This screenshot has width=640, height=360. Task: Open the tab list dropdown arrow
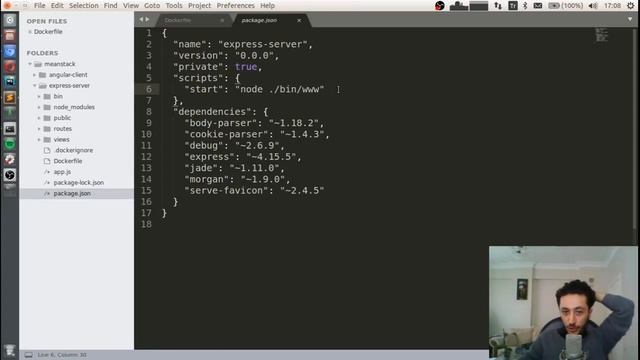(630, 19)
